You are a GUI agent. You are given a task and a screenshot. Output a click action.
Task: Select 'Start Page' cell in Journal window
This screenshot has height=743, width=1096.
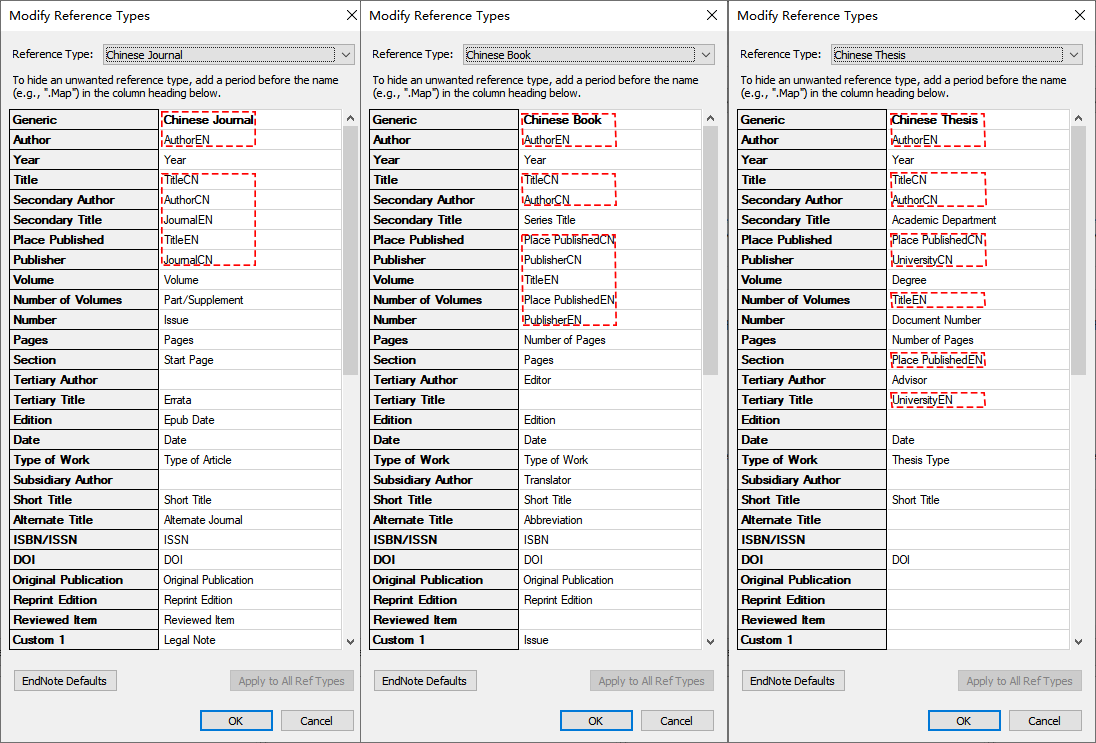[x=250, y=360]
